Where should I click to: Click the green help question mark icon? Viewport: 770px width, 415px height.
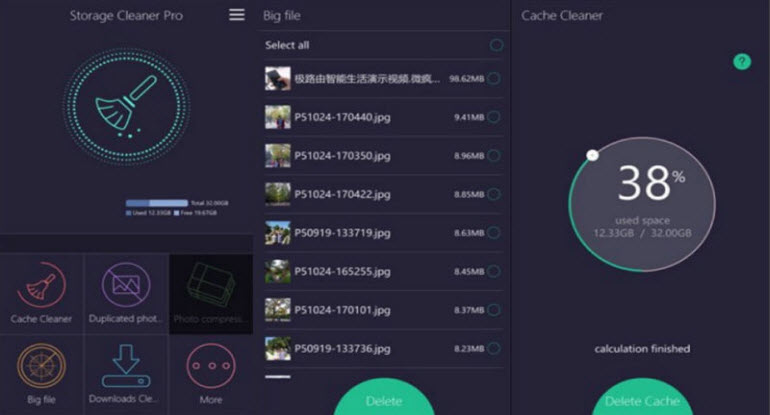pyautogui.click(x=742, y=62)
